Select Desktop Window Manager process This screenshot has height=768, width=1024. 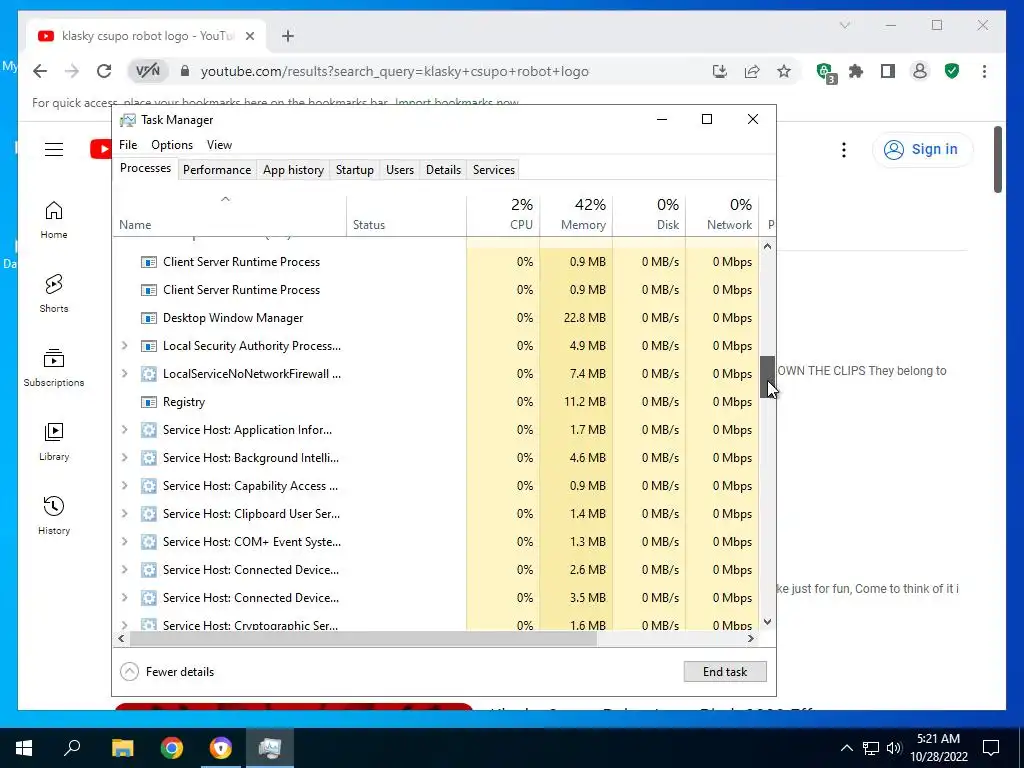435,318
